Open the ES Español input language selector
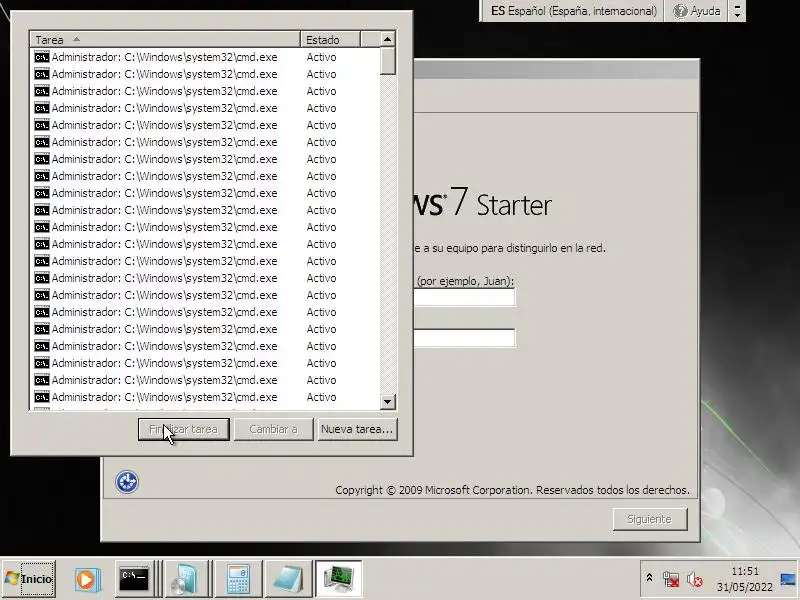Screen dimensions: 800x600 pos(573,11)
